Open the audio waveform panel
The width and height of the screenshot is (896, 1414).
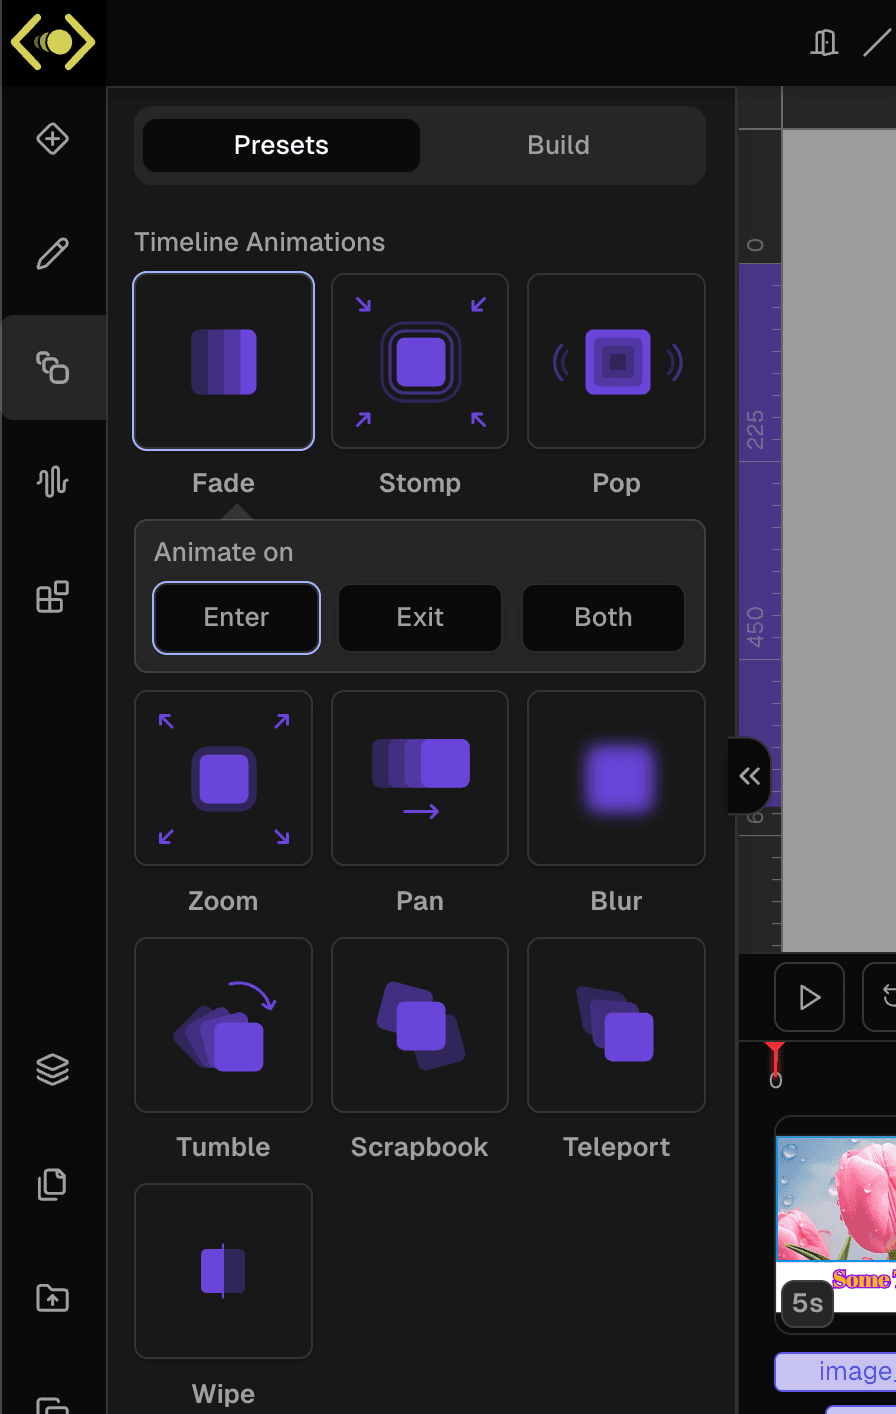(52, 481)
